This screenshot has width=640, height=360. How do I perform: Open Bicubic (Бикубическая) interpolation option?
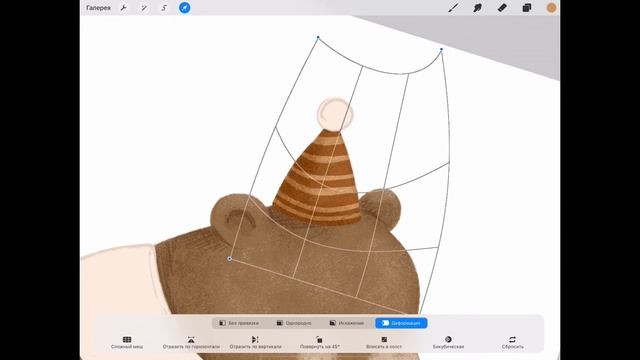[x=448, y=342]
